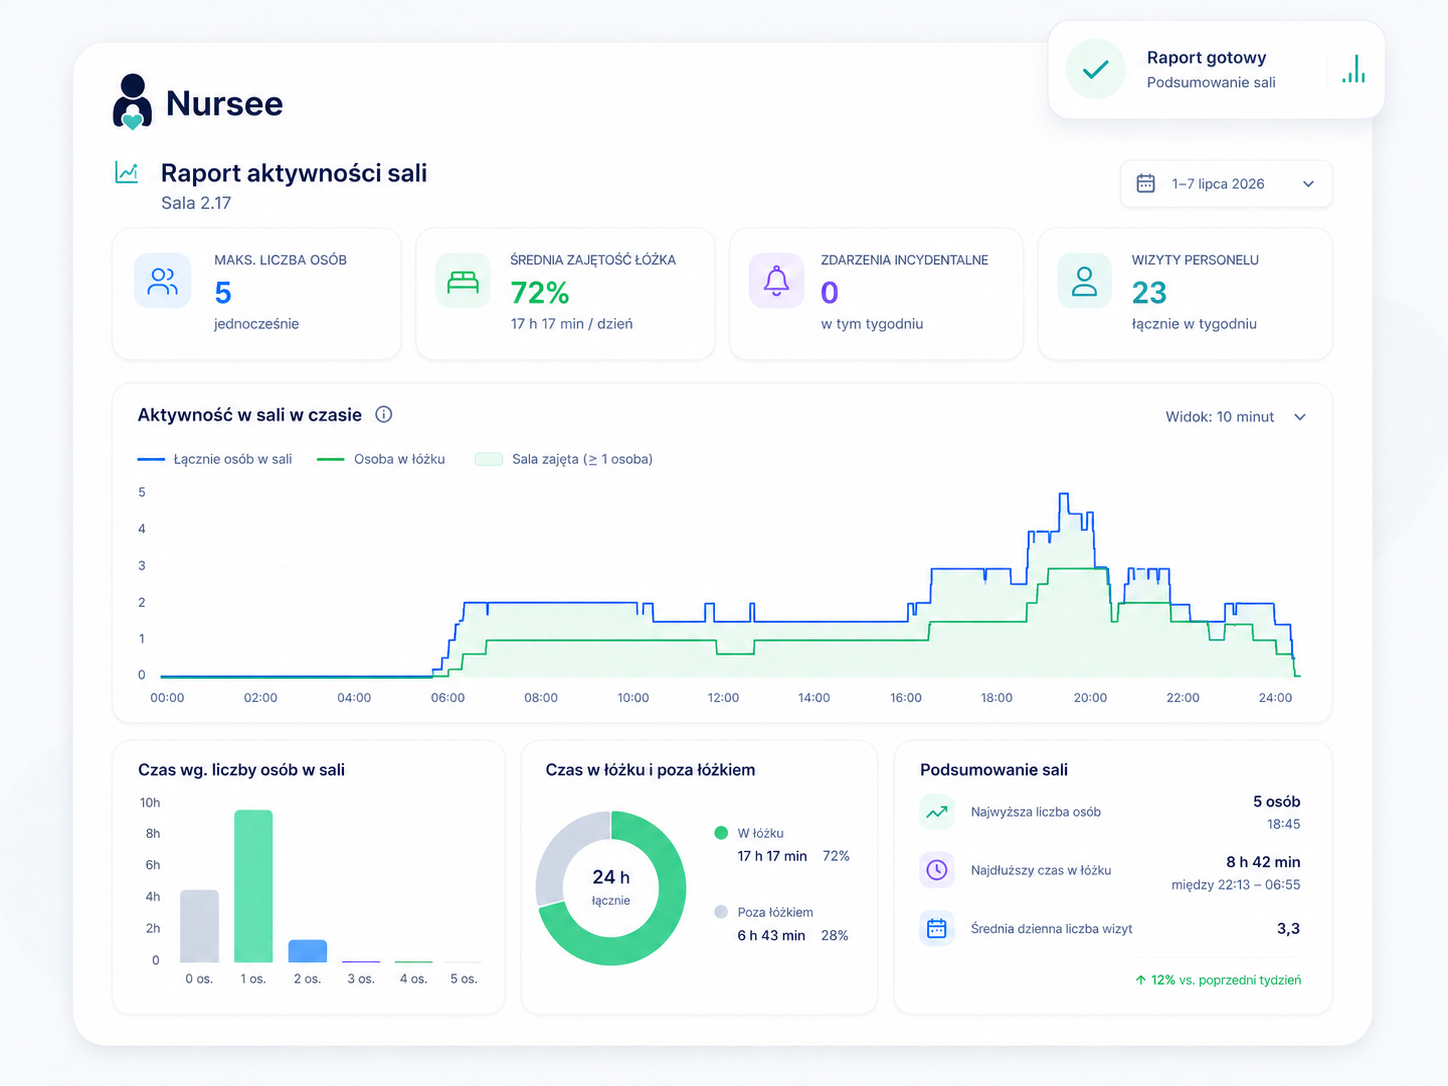Click the calendar icon beside Średnia dzienna liczba wizyt
1448x1086 pixels.
click(937, 929)
